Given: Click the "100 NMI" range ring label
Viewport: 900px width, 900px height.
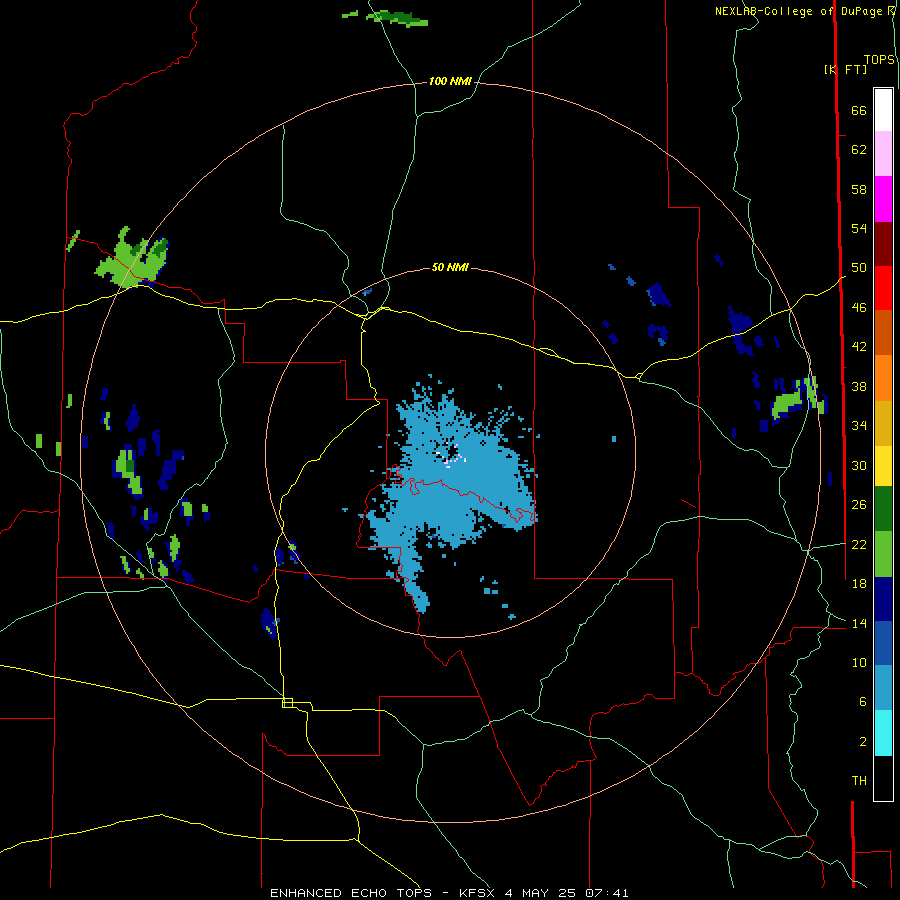Looking at the screenshot, I should click(450, 82).
